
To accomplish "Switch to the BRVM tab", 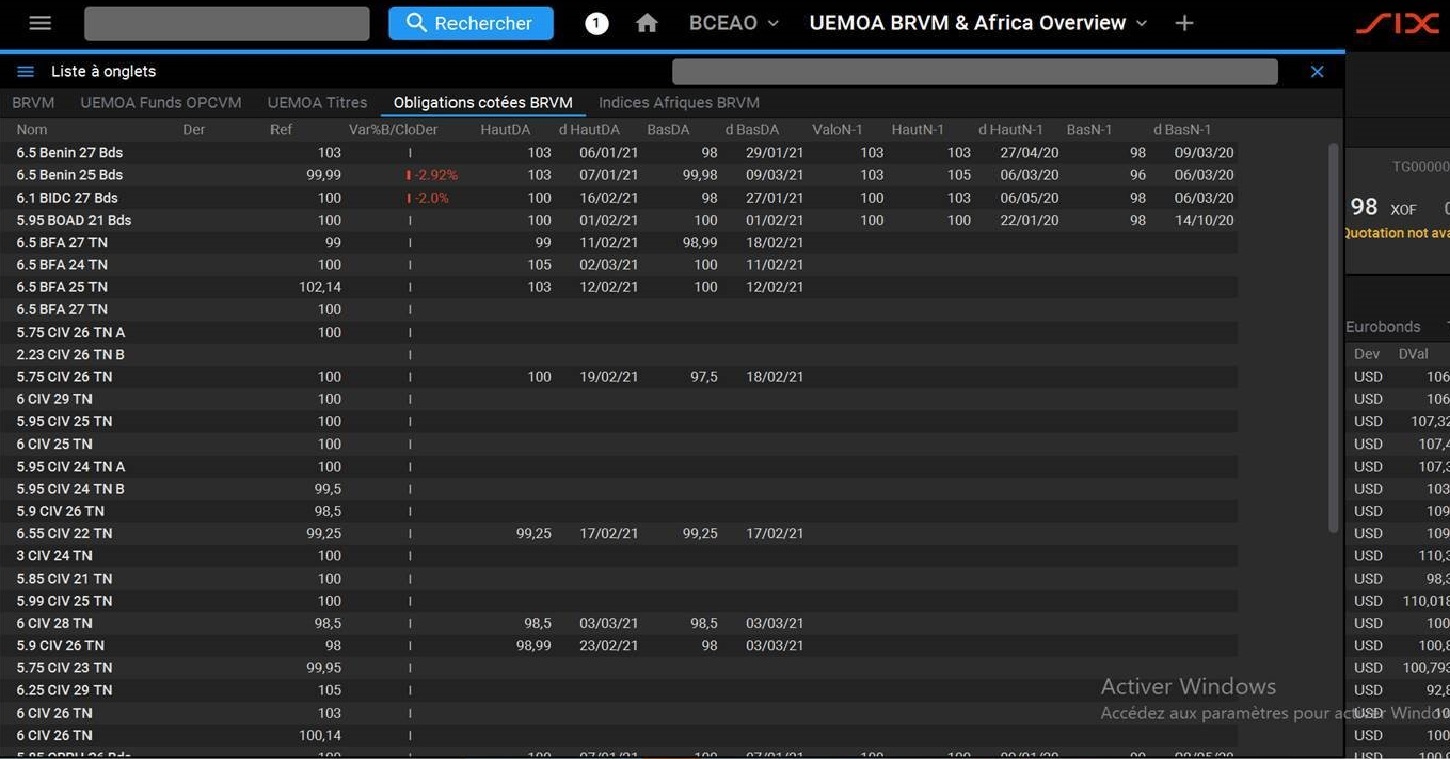I will [33, 102].
